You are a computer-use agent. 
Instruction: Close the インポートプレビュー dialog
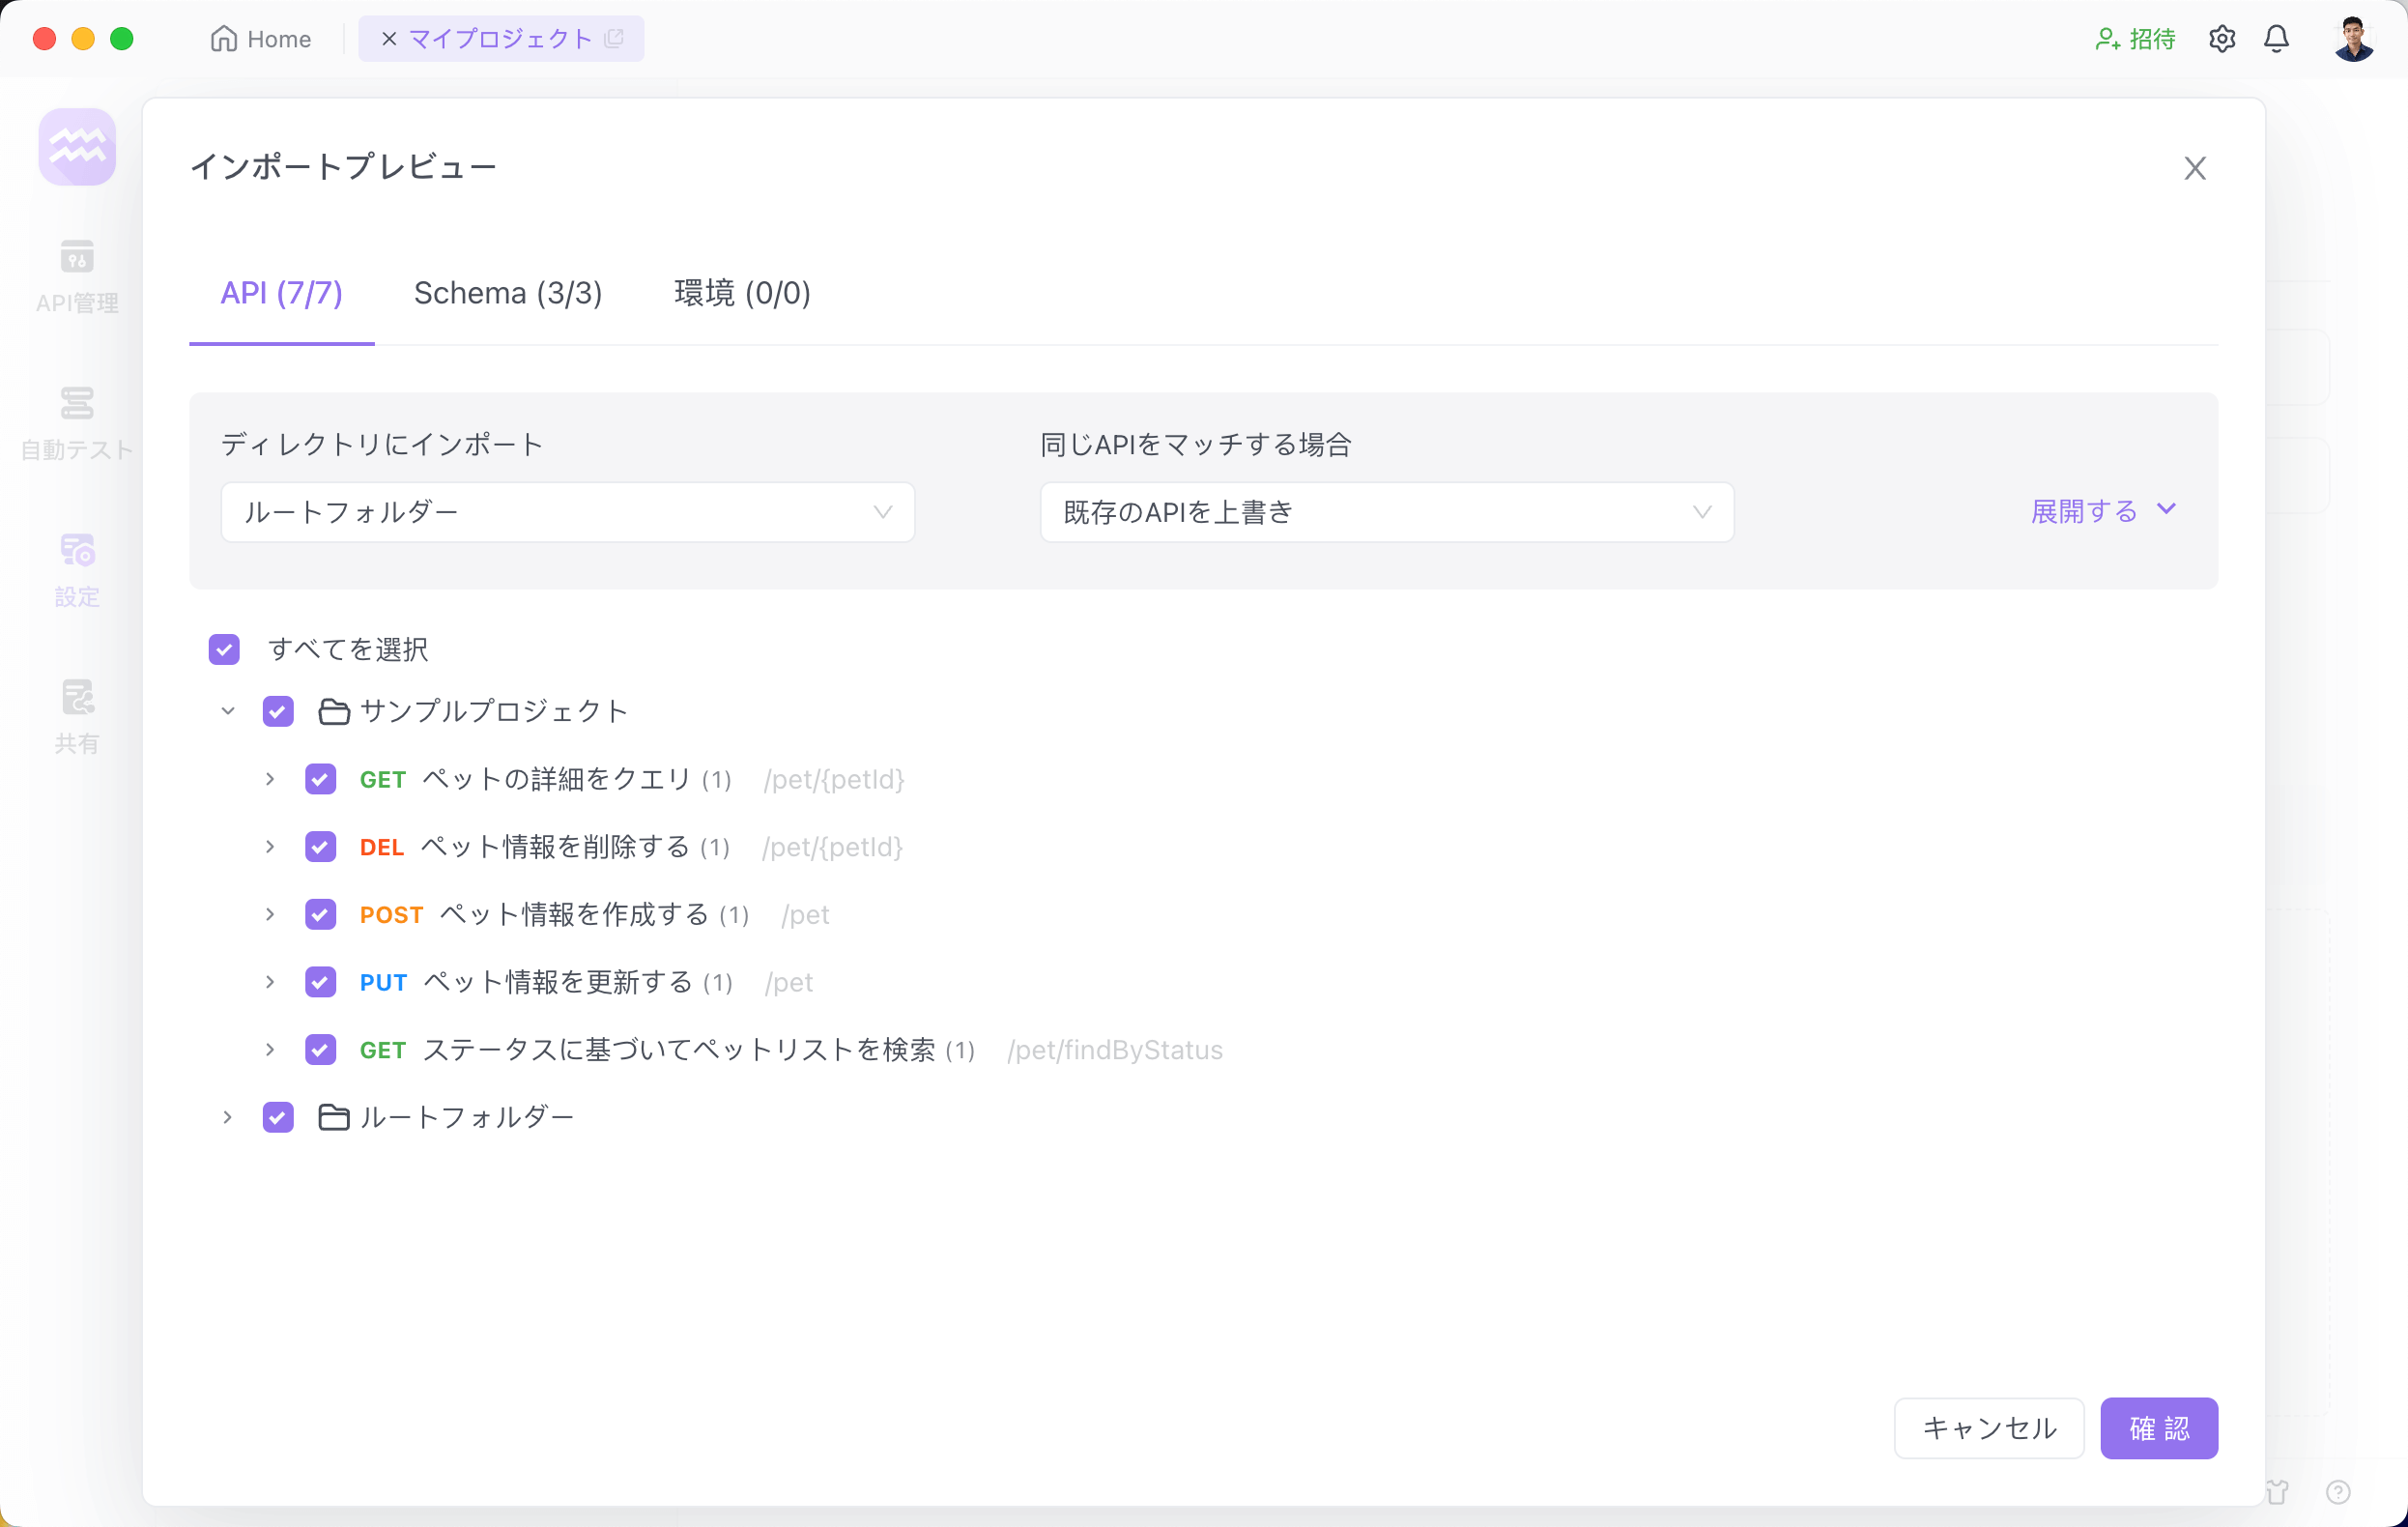pyautogui.click(x=2195, y=168)
